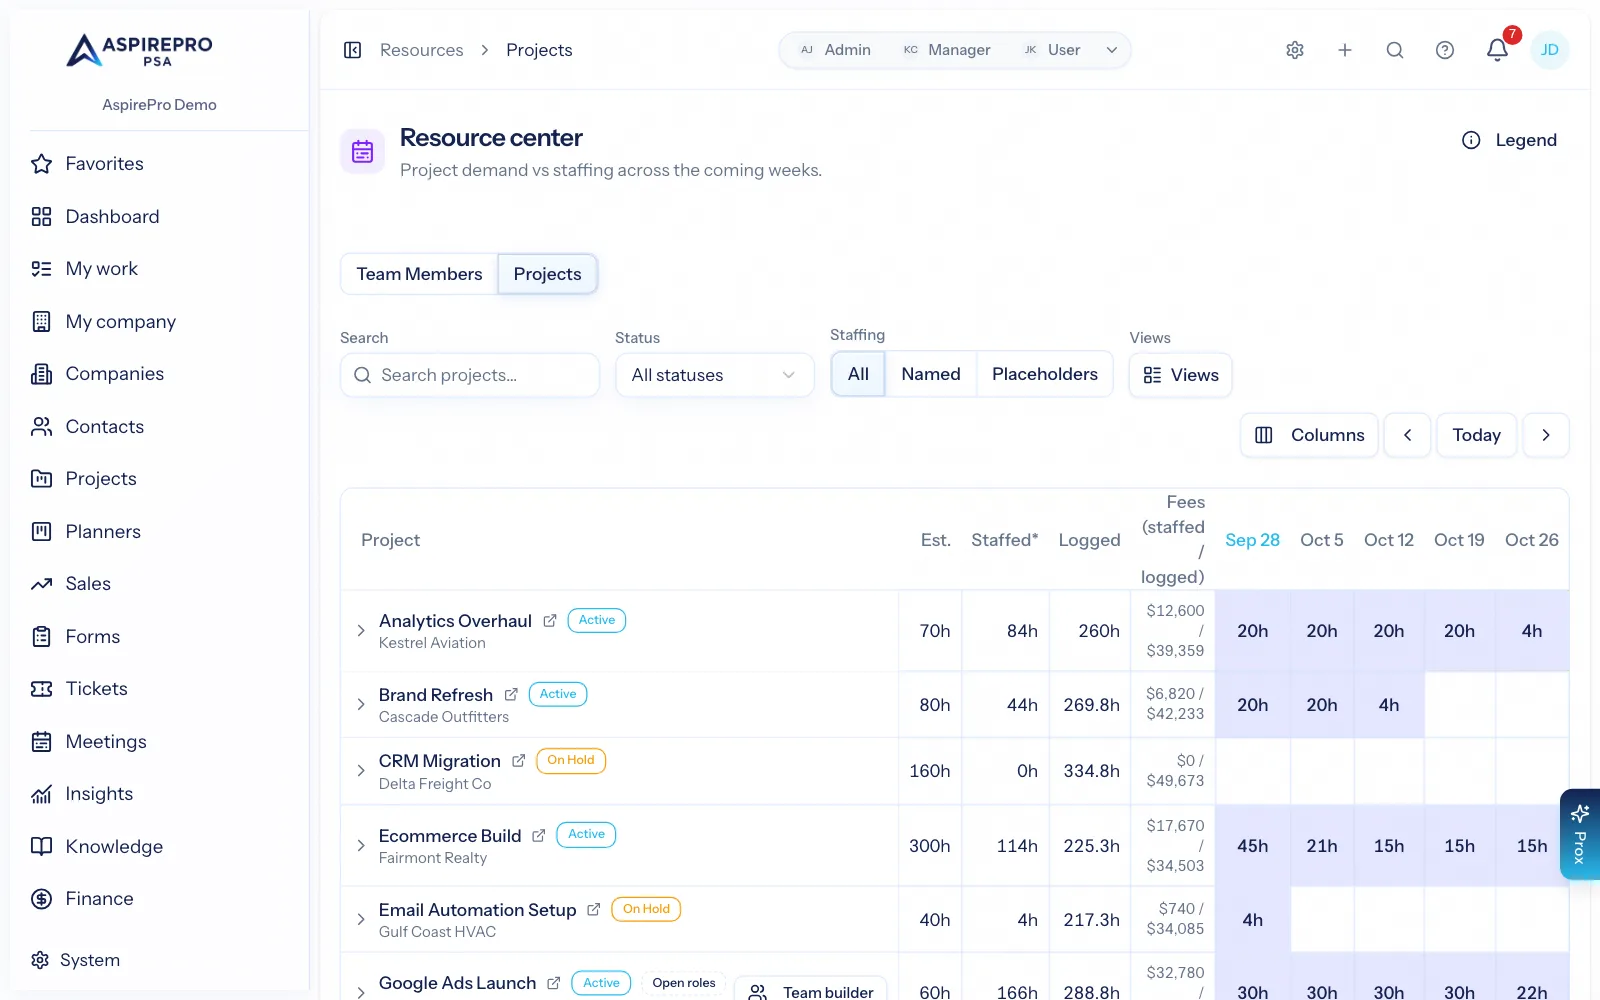Click the Search projects field
Screen dimensions: 1600x1000
(x=470, y=375)
